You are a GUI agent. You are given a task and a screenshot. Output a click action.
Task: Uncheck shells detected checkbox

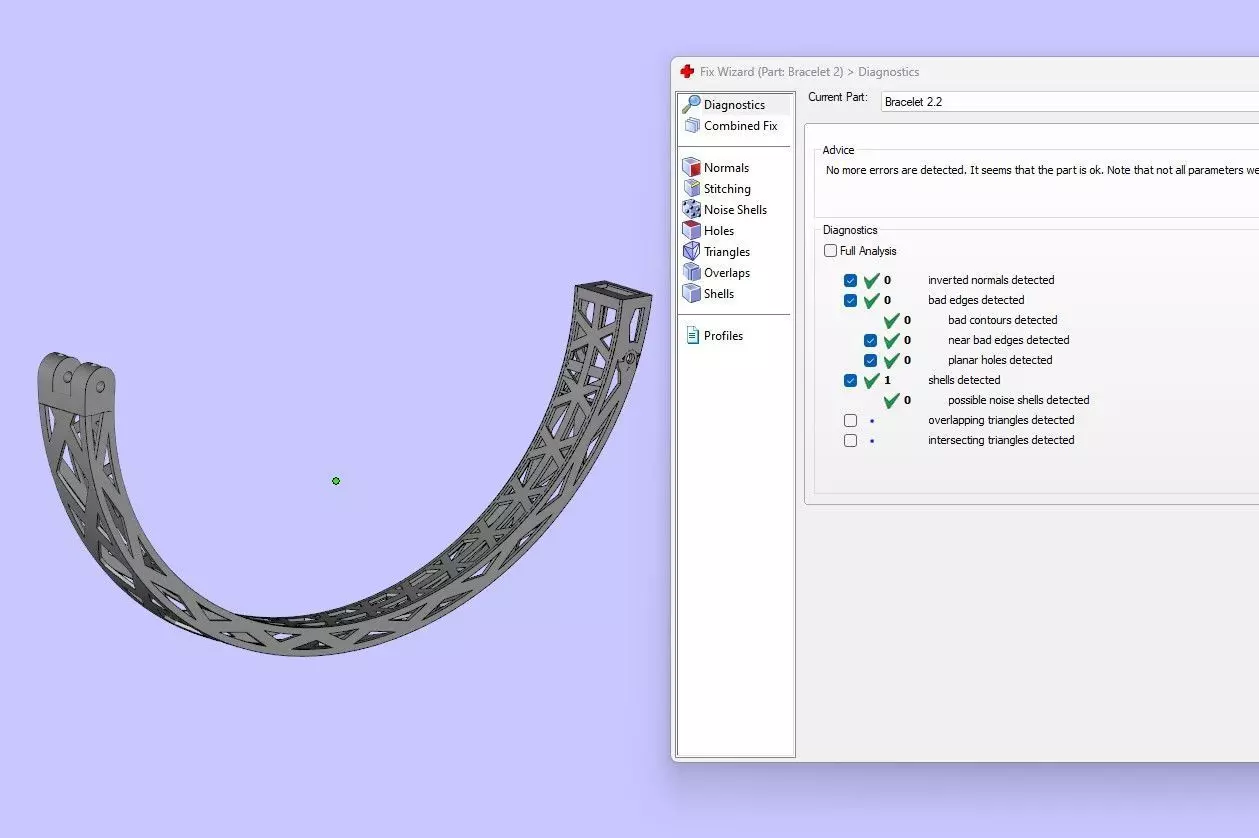coord(850,380)
